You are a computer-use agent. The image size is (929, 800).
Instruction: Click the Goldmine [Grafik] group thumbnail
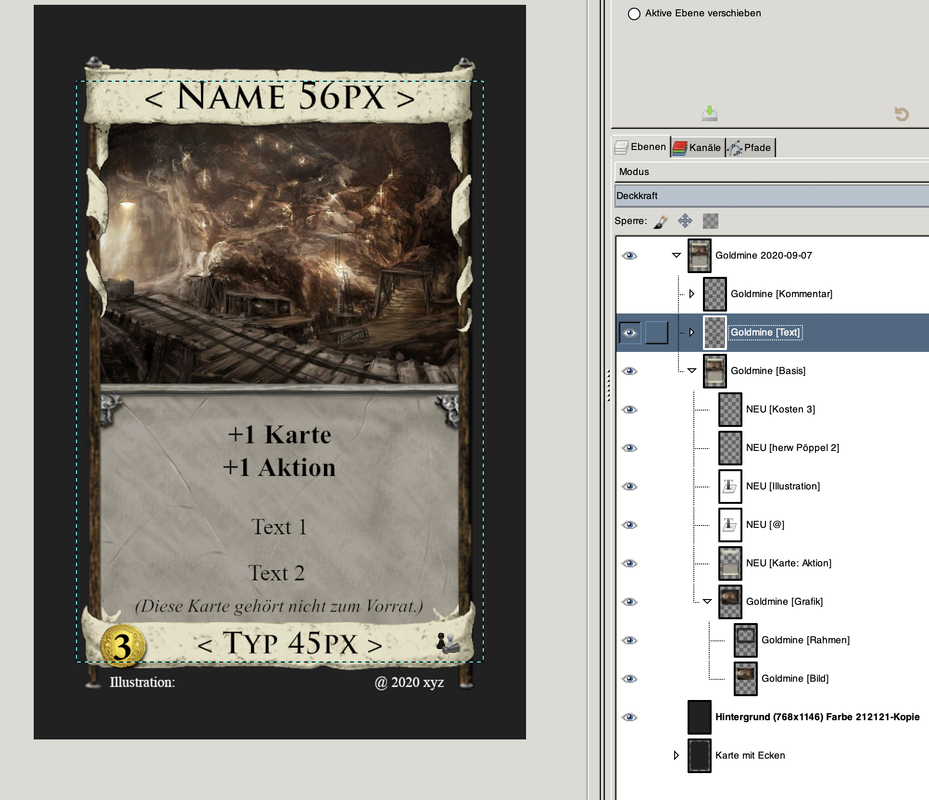[x=730, y=602]
